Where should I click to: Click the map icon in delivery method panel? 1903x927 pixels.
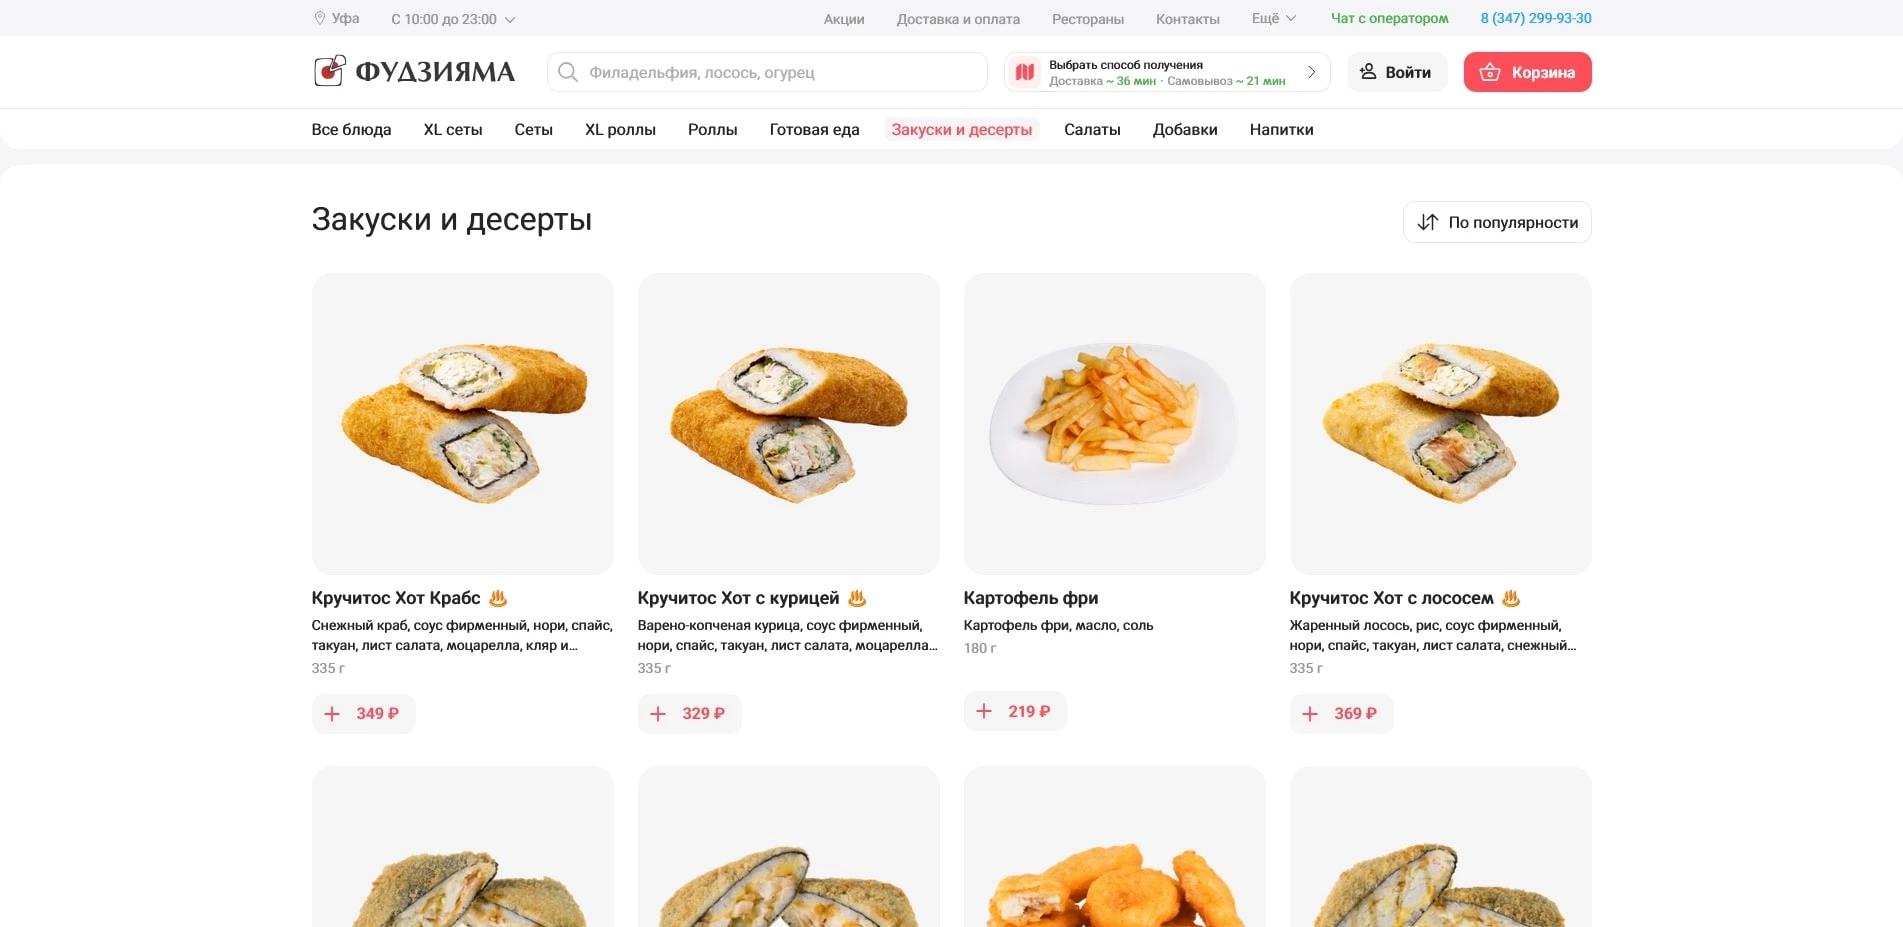pyautogui.click(x=1024, y=71)
